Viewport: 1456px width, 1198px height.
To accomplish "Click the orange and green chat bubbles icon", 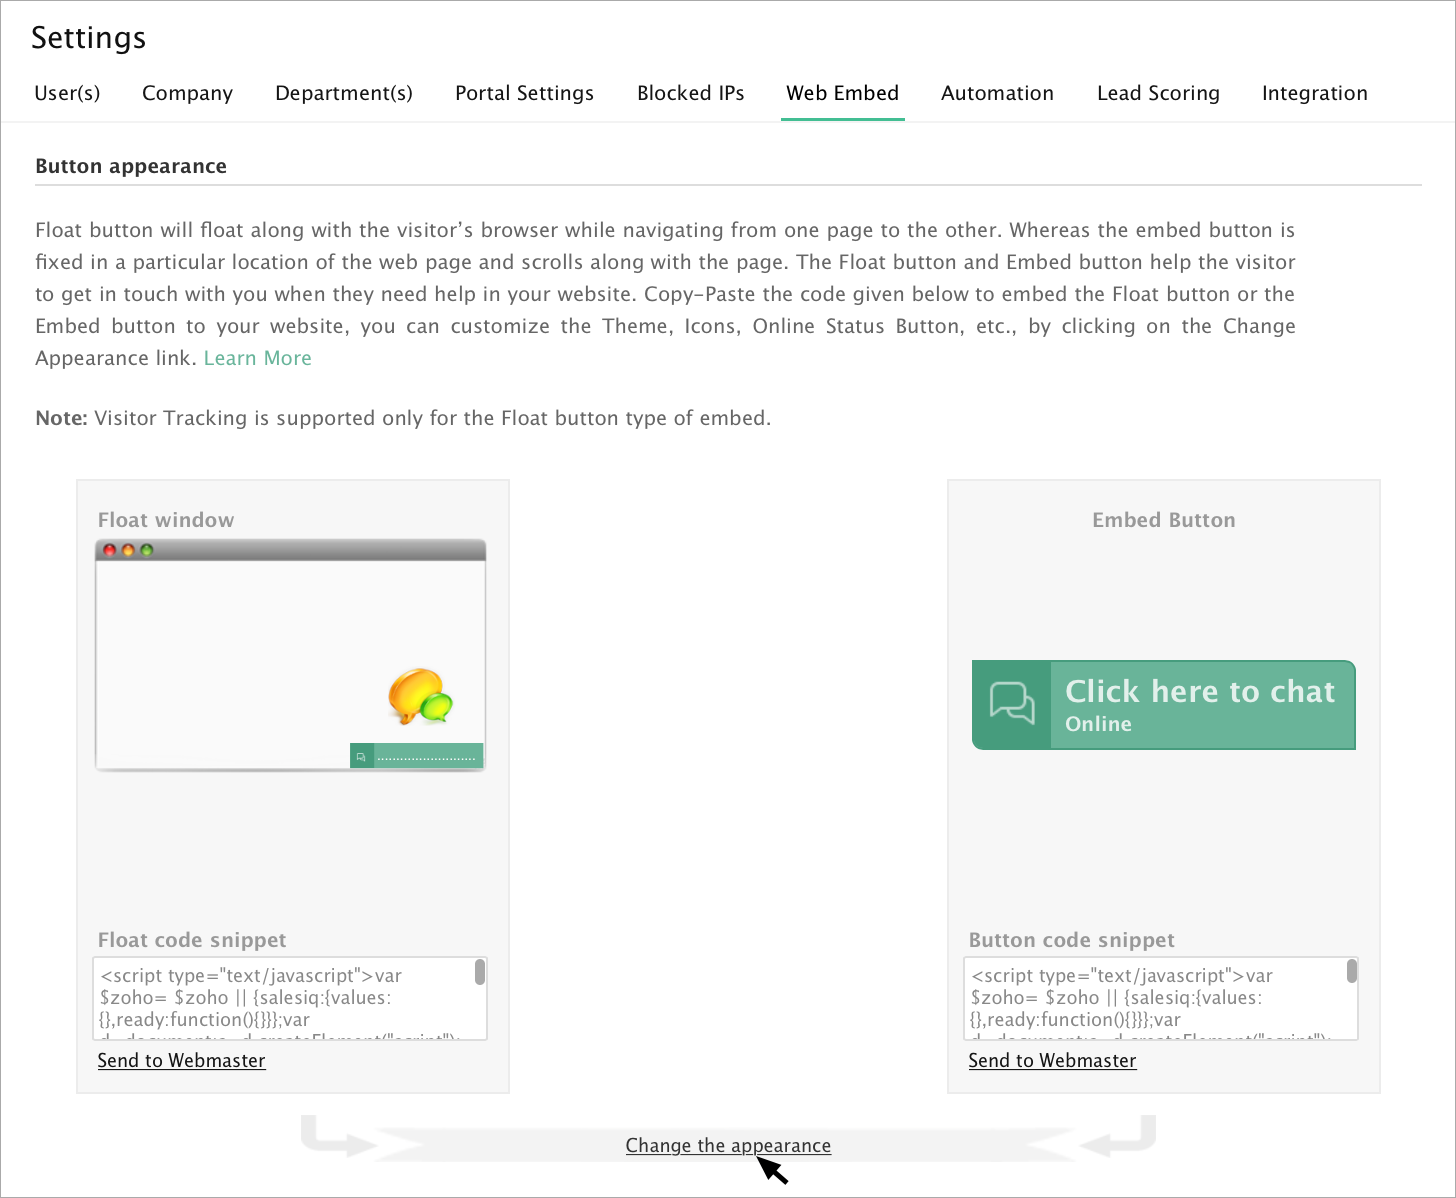I will [x=420, y=696].
